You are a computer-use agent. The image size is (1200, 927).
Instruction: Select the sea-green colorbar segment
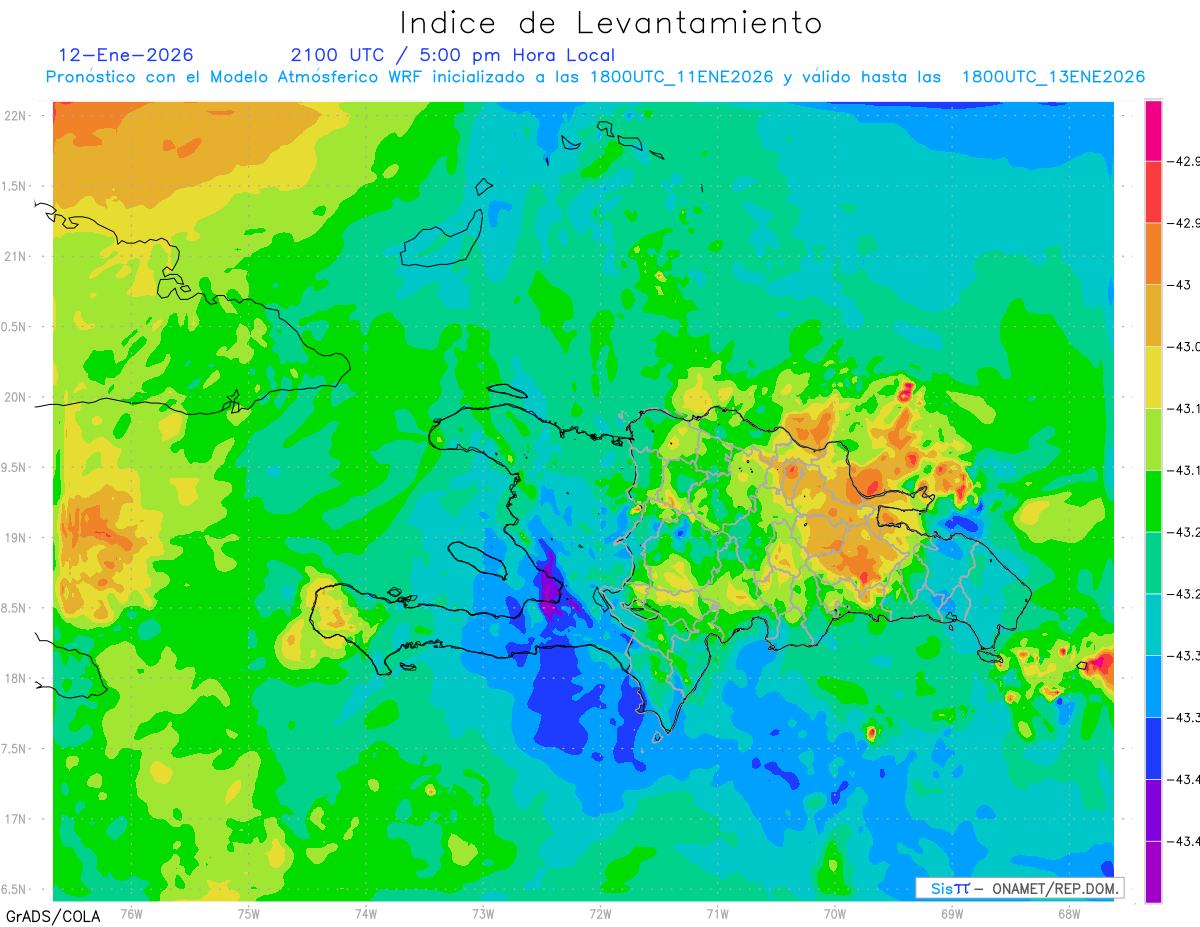click(1153, 563)
